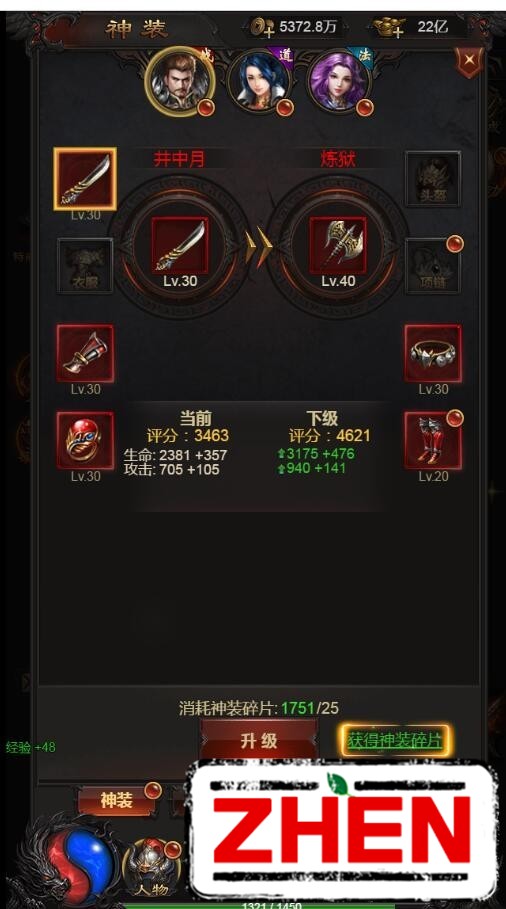This screenshot has height=909, width=506.
Task: Open the 获得神装碎片 link
Action: tap(395, 740)
